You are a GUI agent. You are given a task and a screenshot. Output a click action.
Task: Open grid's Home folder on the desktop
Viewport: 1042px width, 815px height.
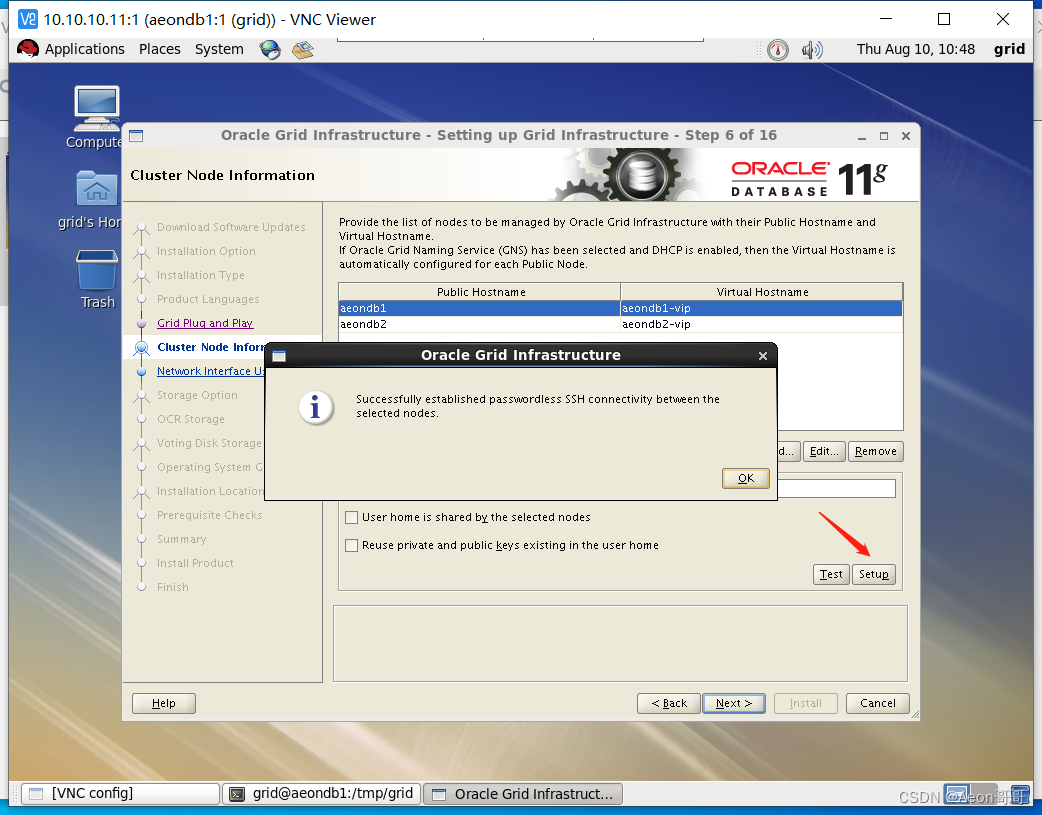pyautogui.click(x=95, y=188)
